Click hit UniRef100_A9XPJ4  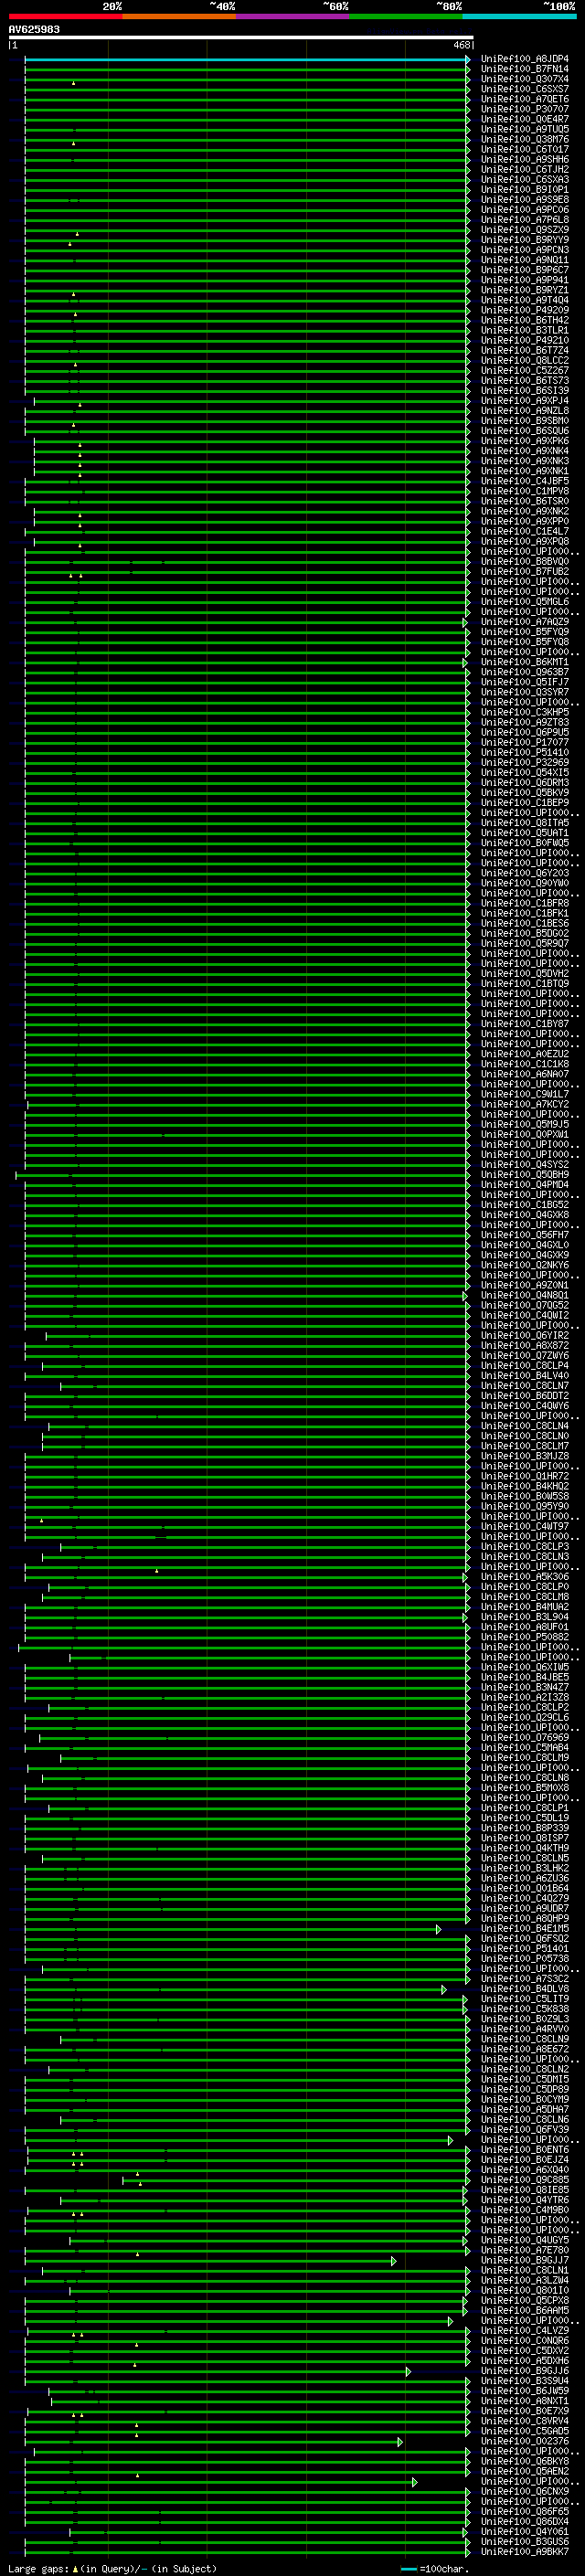click(x=524, y=401)
